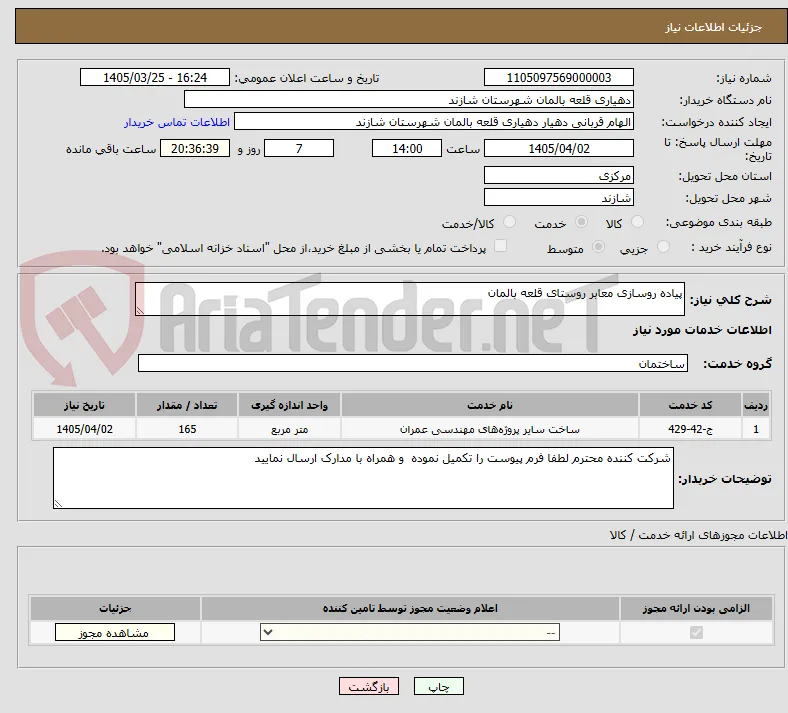
Task: Select the خدمت radio button
Action: 581,222
